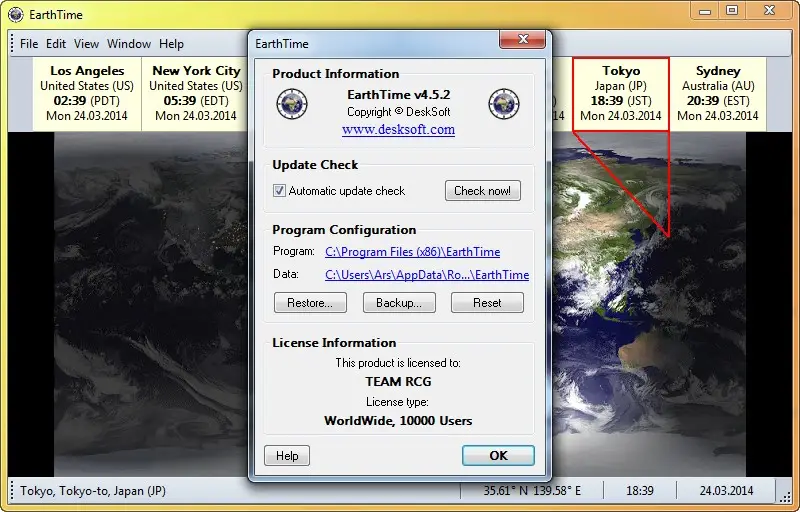800x512 pixels.
Task: Click the Backup... button
Action: (399, 302)
